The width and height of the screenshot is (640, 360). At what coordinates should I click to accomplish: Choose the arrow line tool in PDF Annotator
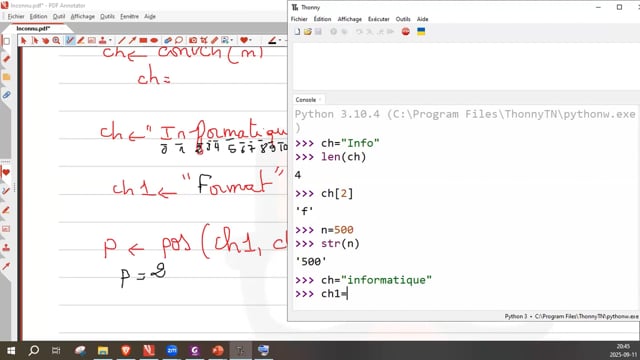coord(132,40)
